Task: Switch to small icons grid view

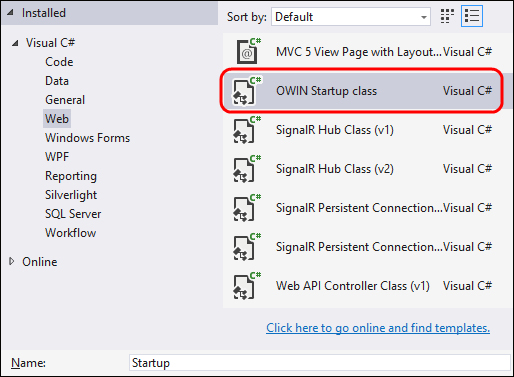Action: tap(447, 16)
